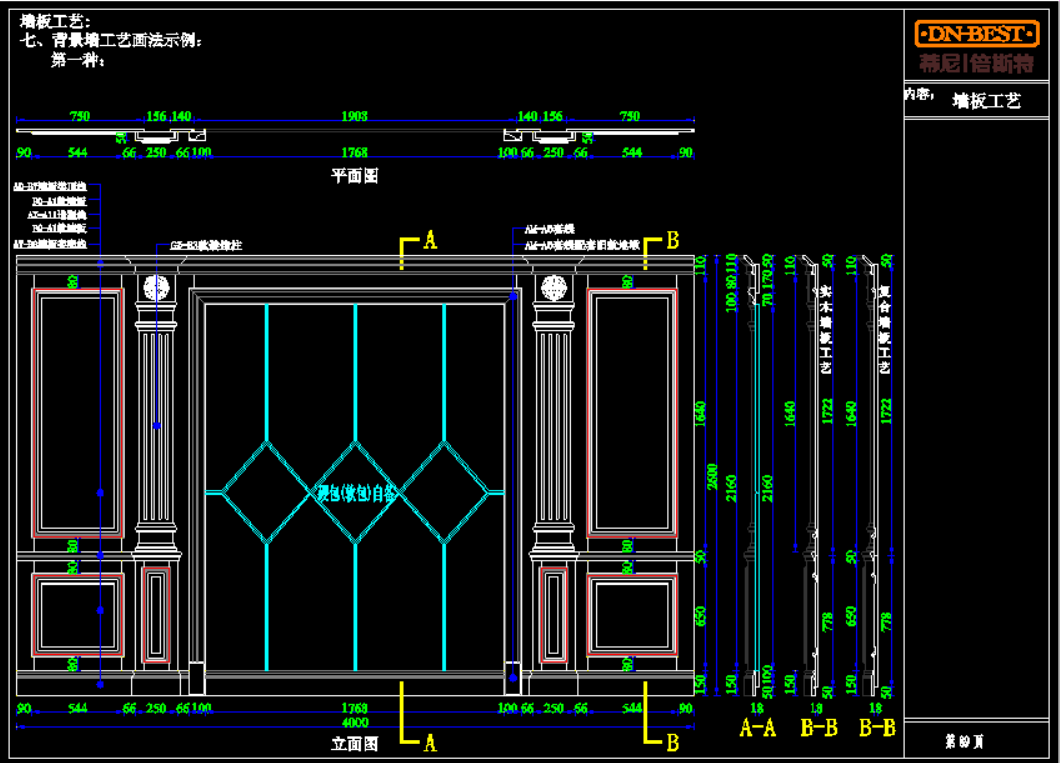Click the page number in bottom-right
This screenshot has width=1060, height=763.
click(965, 741)
